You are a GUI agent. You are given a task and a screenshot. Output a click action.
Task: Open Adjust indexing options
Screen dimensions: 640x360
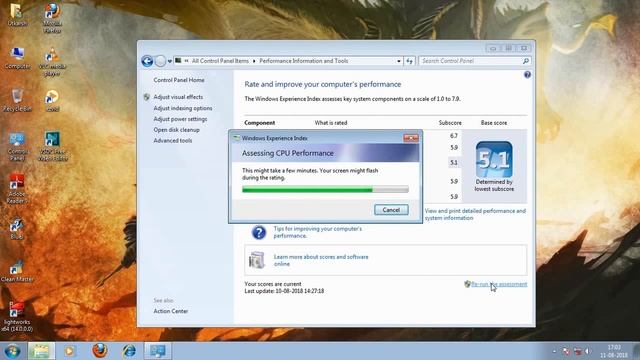click(x=183, y=108)
